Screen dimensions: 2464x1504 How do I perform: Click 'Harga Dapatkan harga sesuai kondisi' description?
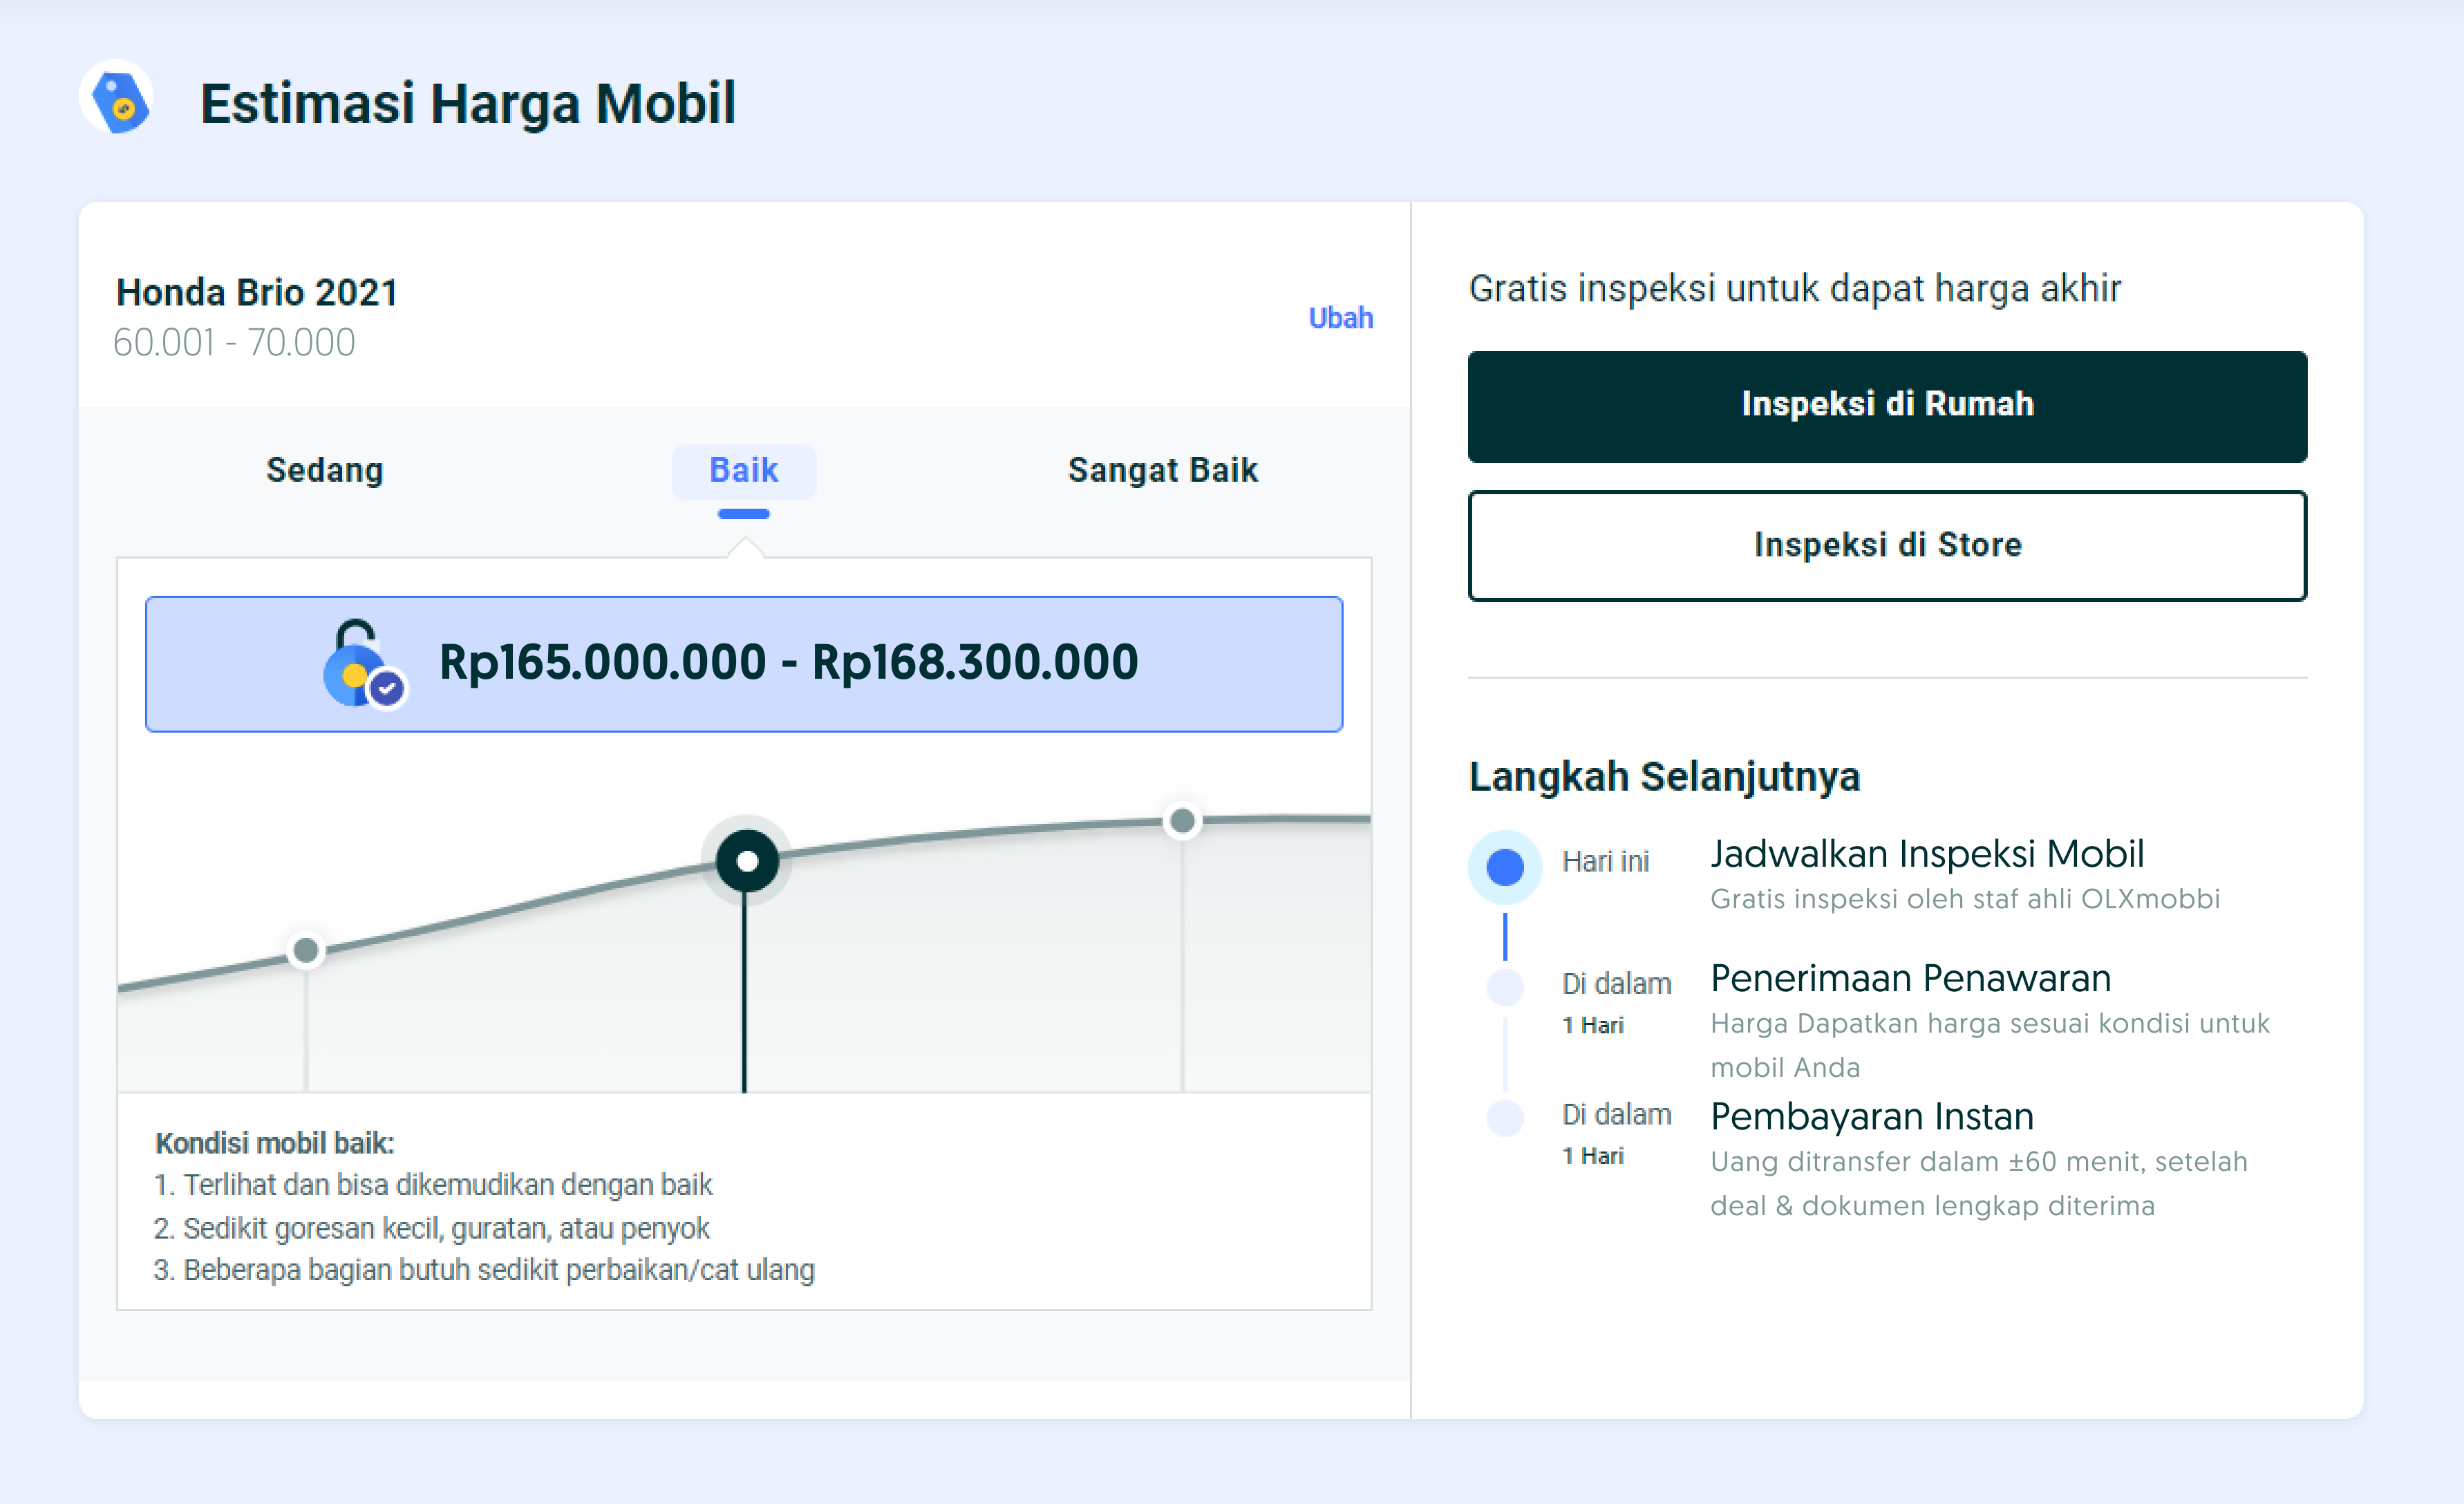1989,1045
